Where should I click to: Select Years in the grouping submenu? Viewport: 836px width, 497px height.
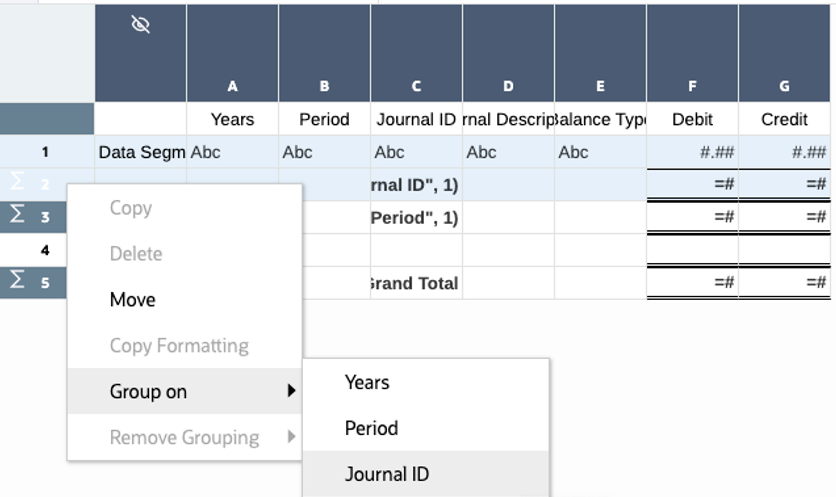pyautogui.click(x=367, y=382)
